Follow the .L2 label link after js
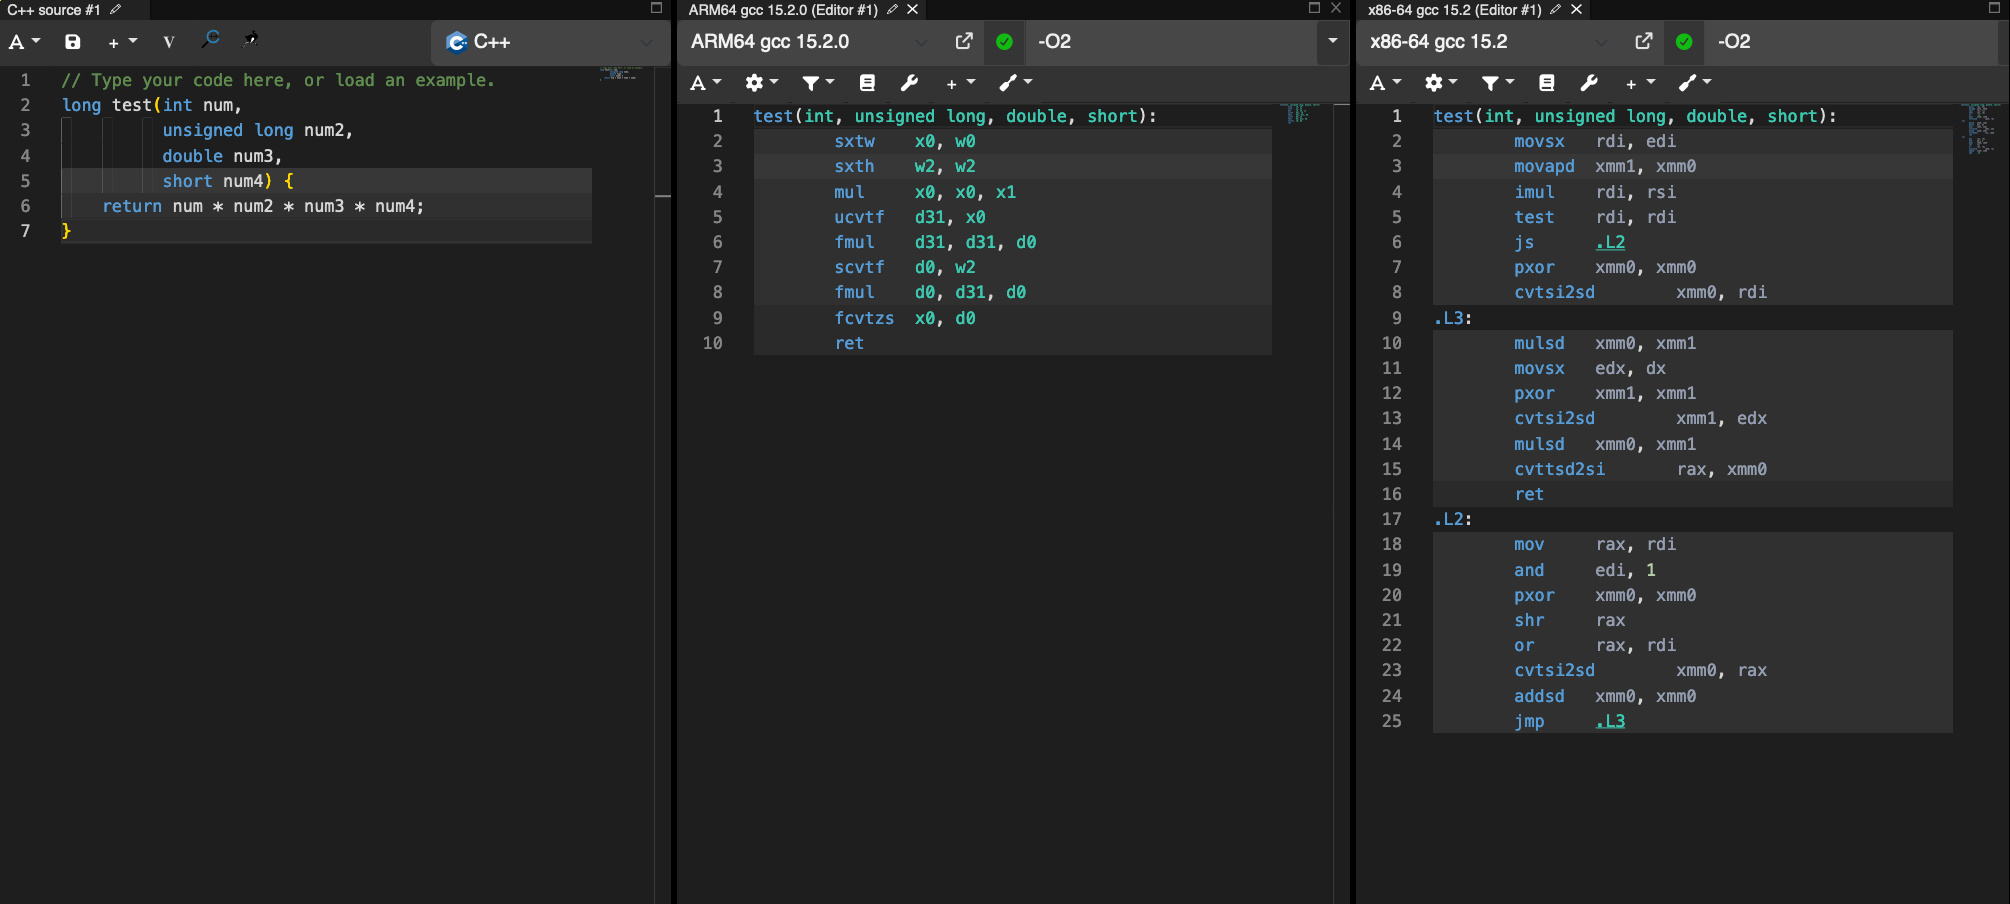Screen dimensions: 2010x904 1610,242
